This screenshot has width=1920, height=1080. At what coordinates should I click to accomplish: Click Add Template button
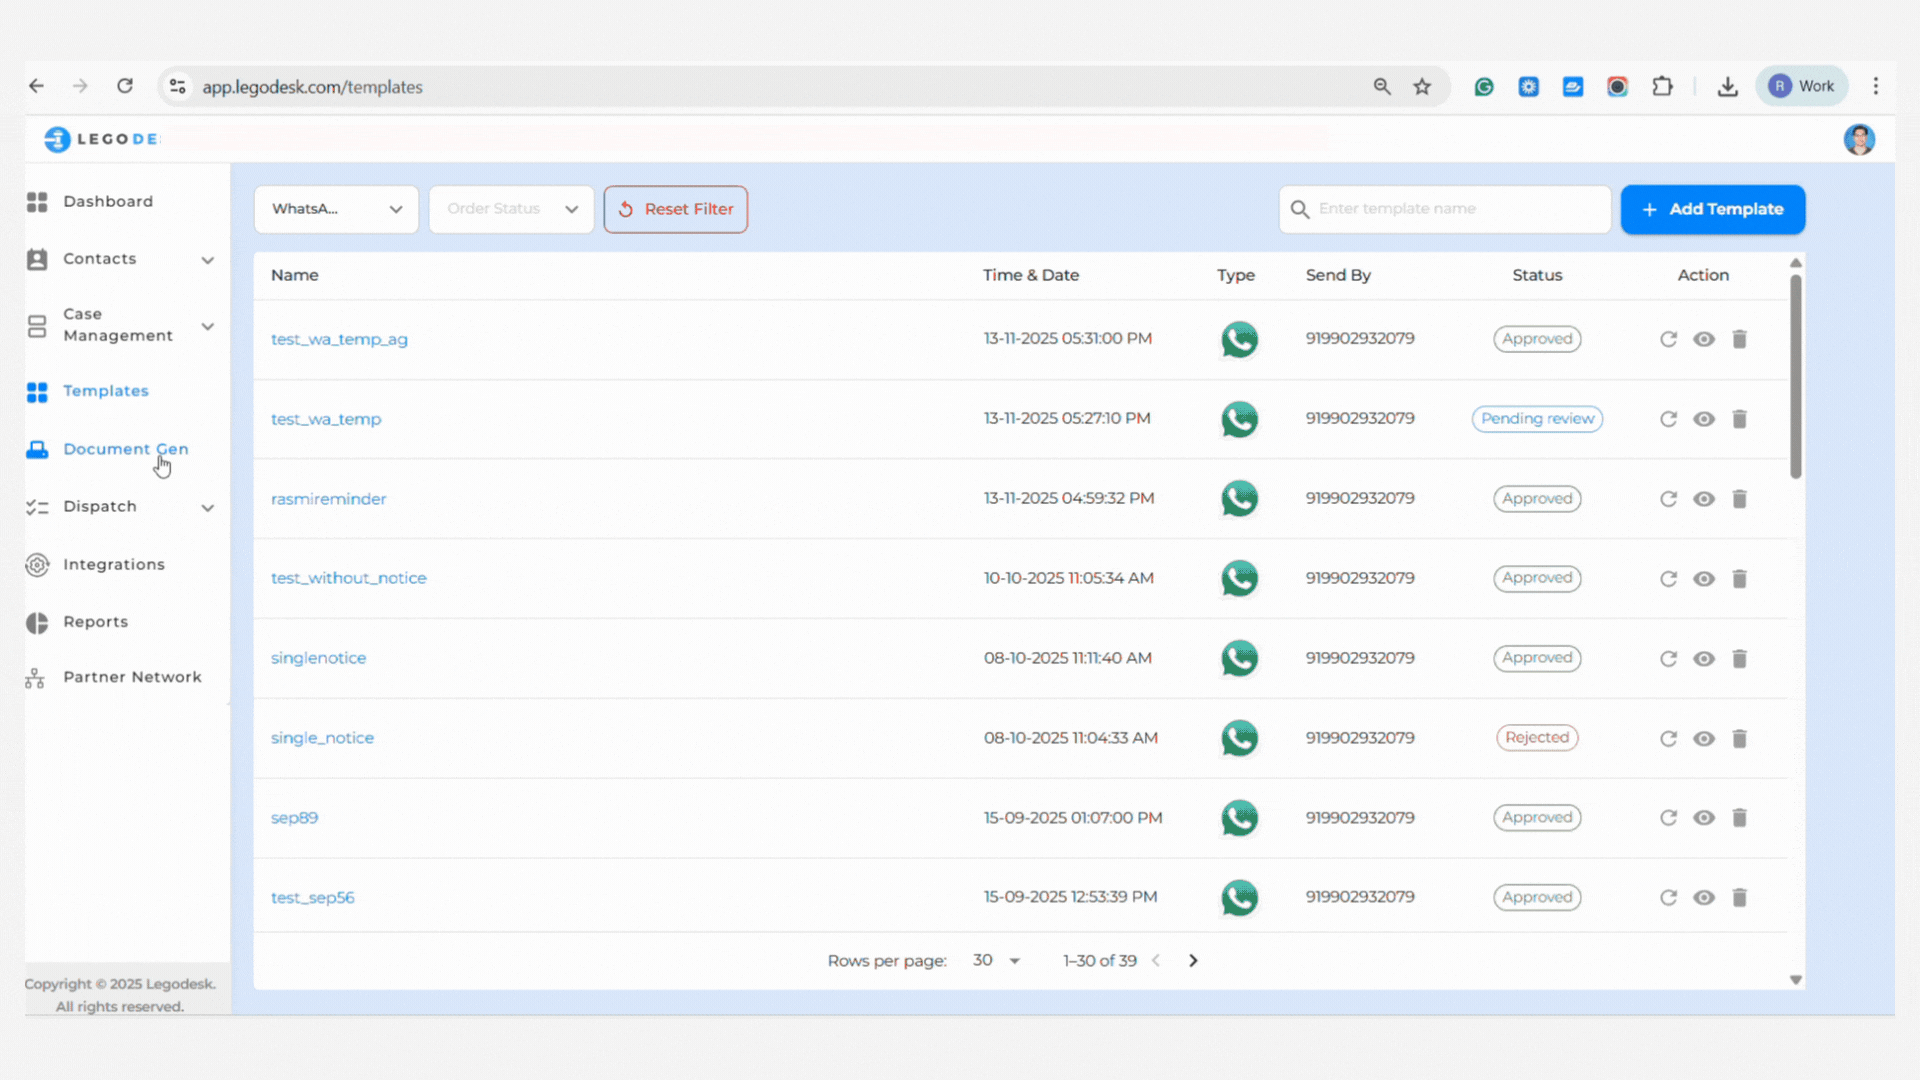click(1713, 209)
